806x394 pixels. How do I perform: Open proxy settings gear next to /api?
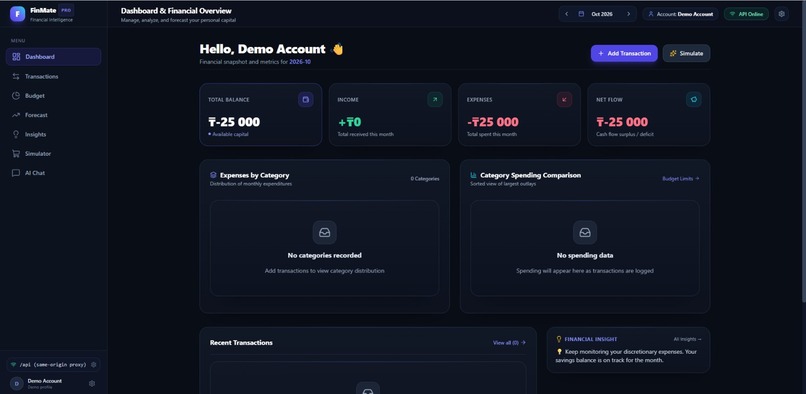(x=94, y=365)
